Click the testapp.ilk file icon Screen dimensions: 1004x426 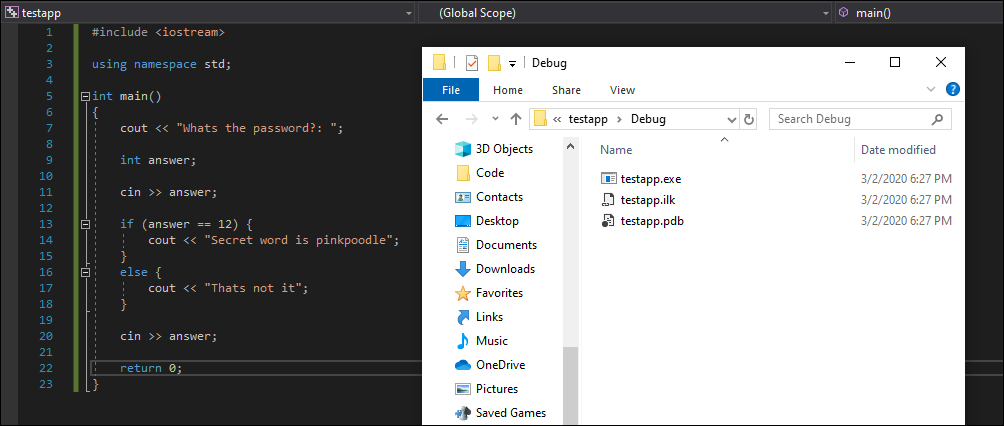click(x=608, y=200)
